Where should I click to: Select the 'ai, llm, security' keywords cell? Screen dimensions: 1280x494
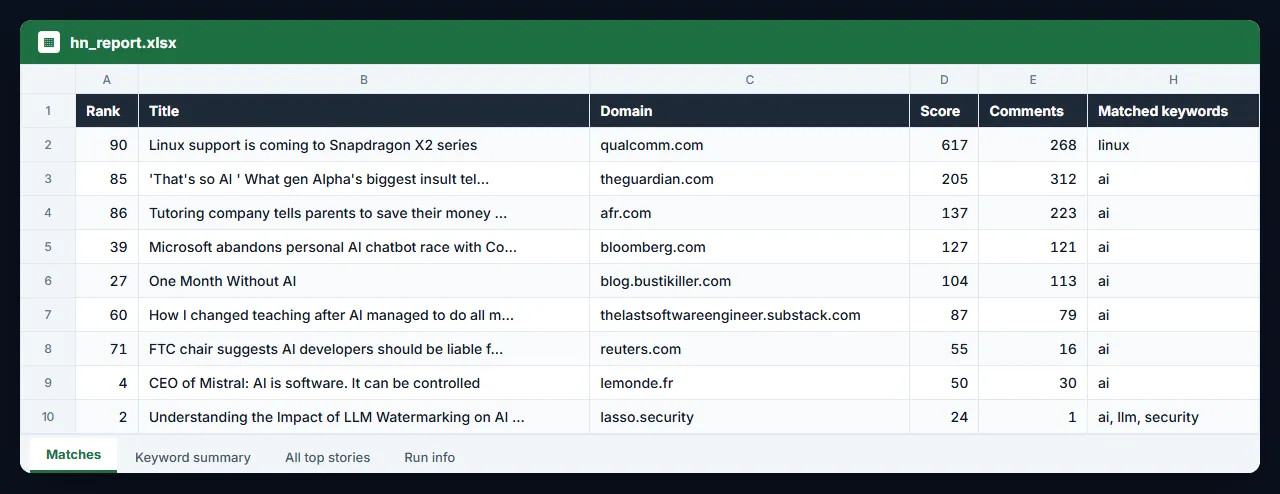tap(1173, 417)
